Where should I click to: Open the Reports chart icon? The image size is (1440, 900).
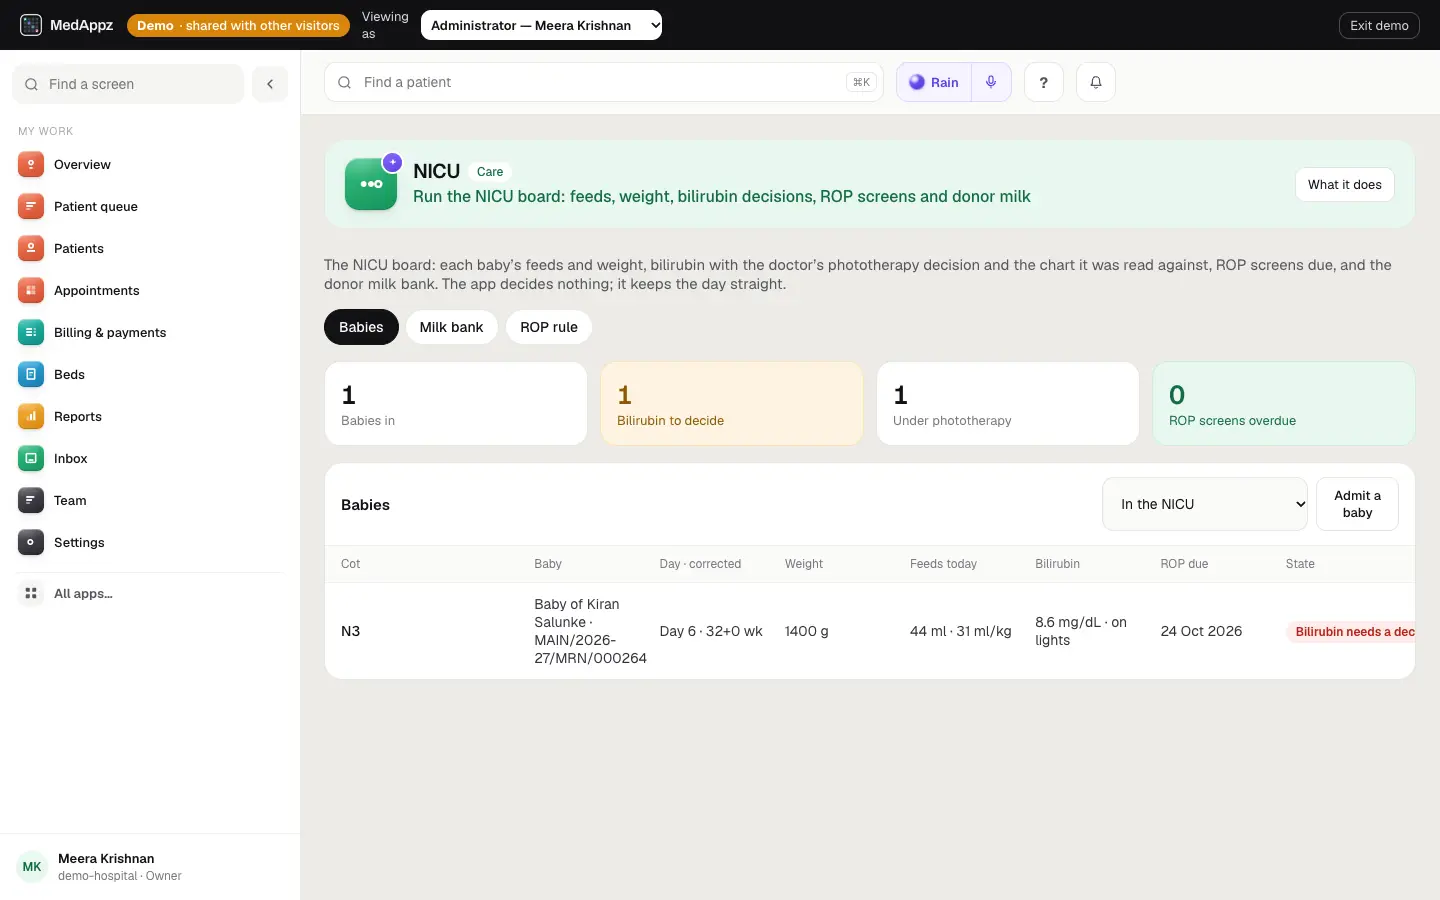[31, 417]
